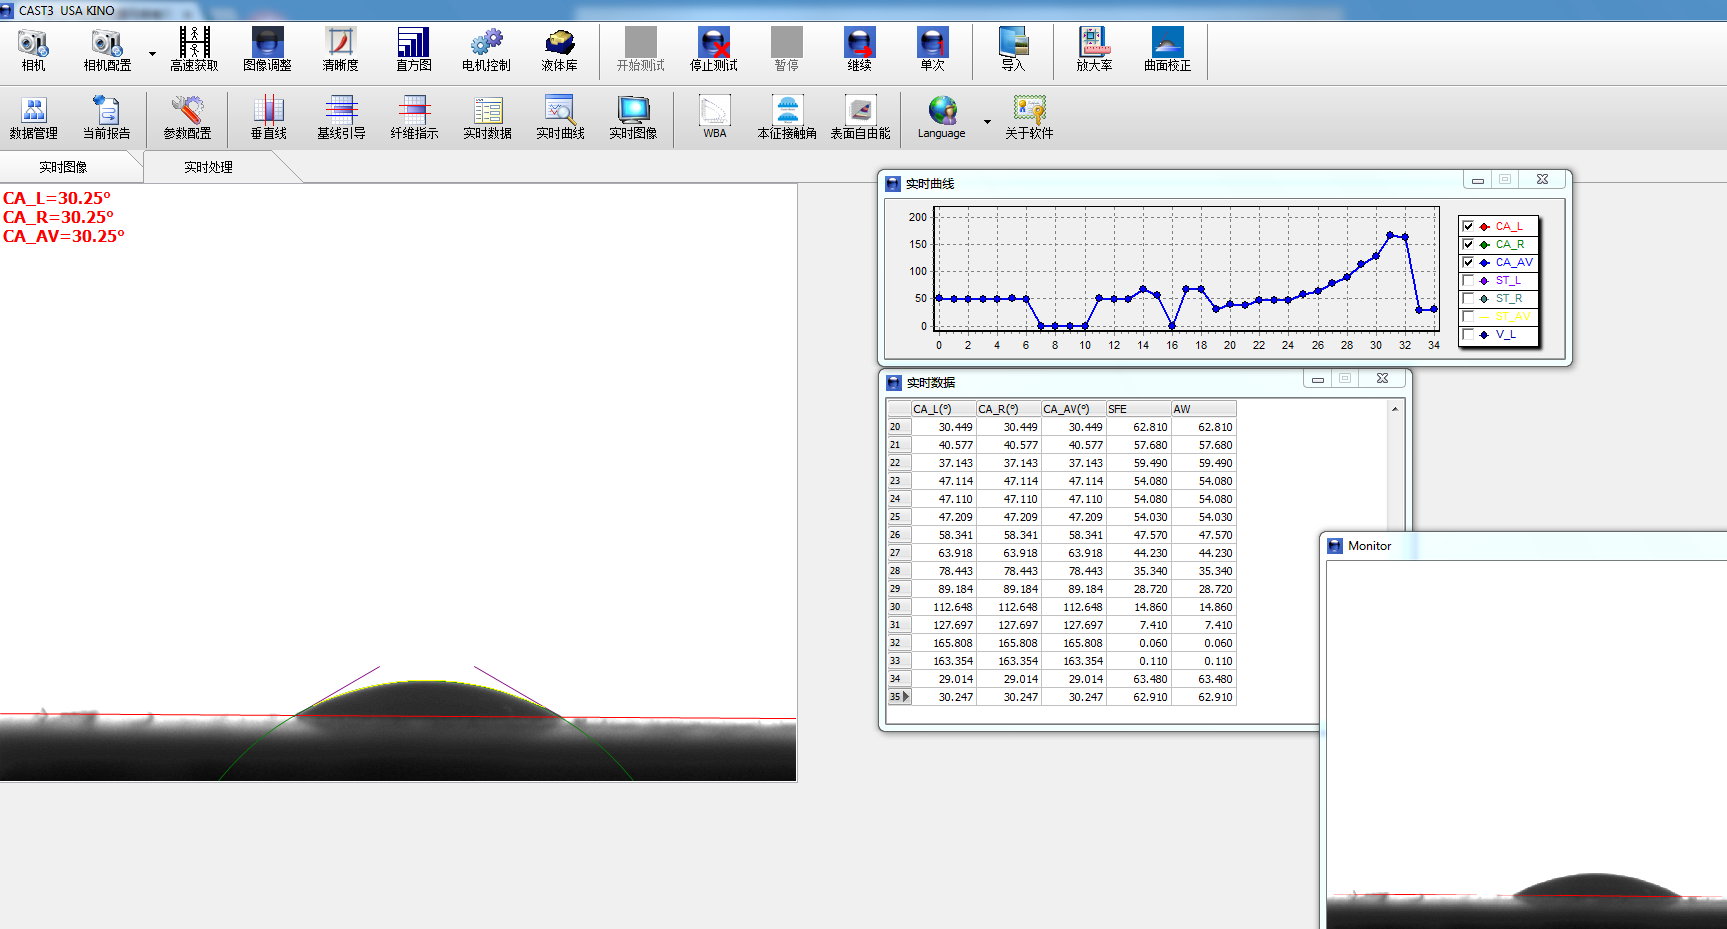Show the 直方图 histogram
Screen dimensions: 1727x929
pos(413,50)
